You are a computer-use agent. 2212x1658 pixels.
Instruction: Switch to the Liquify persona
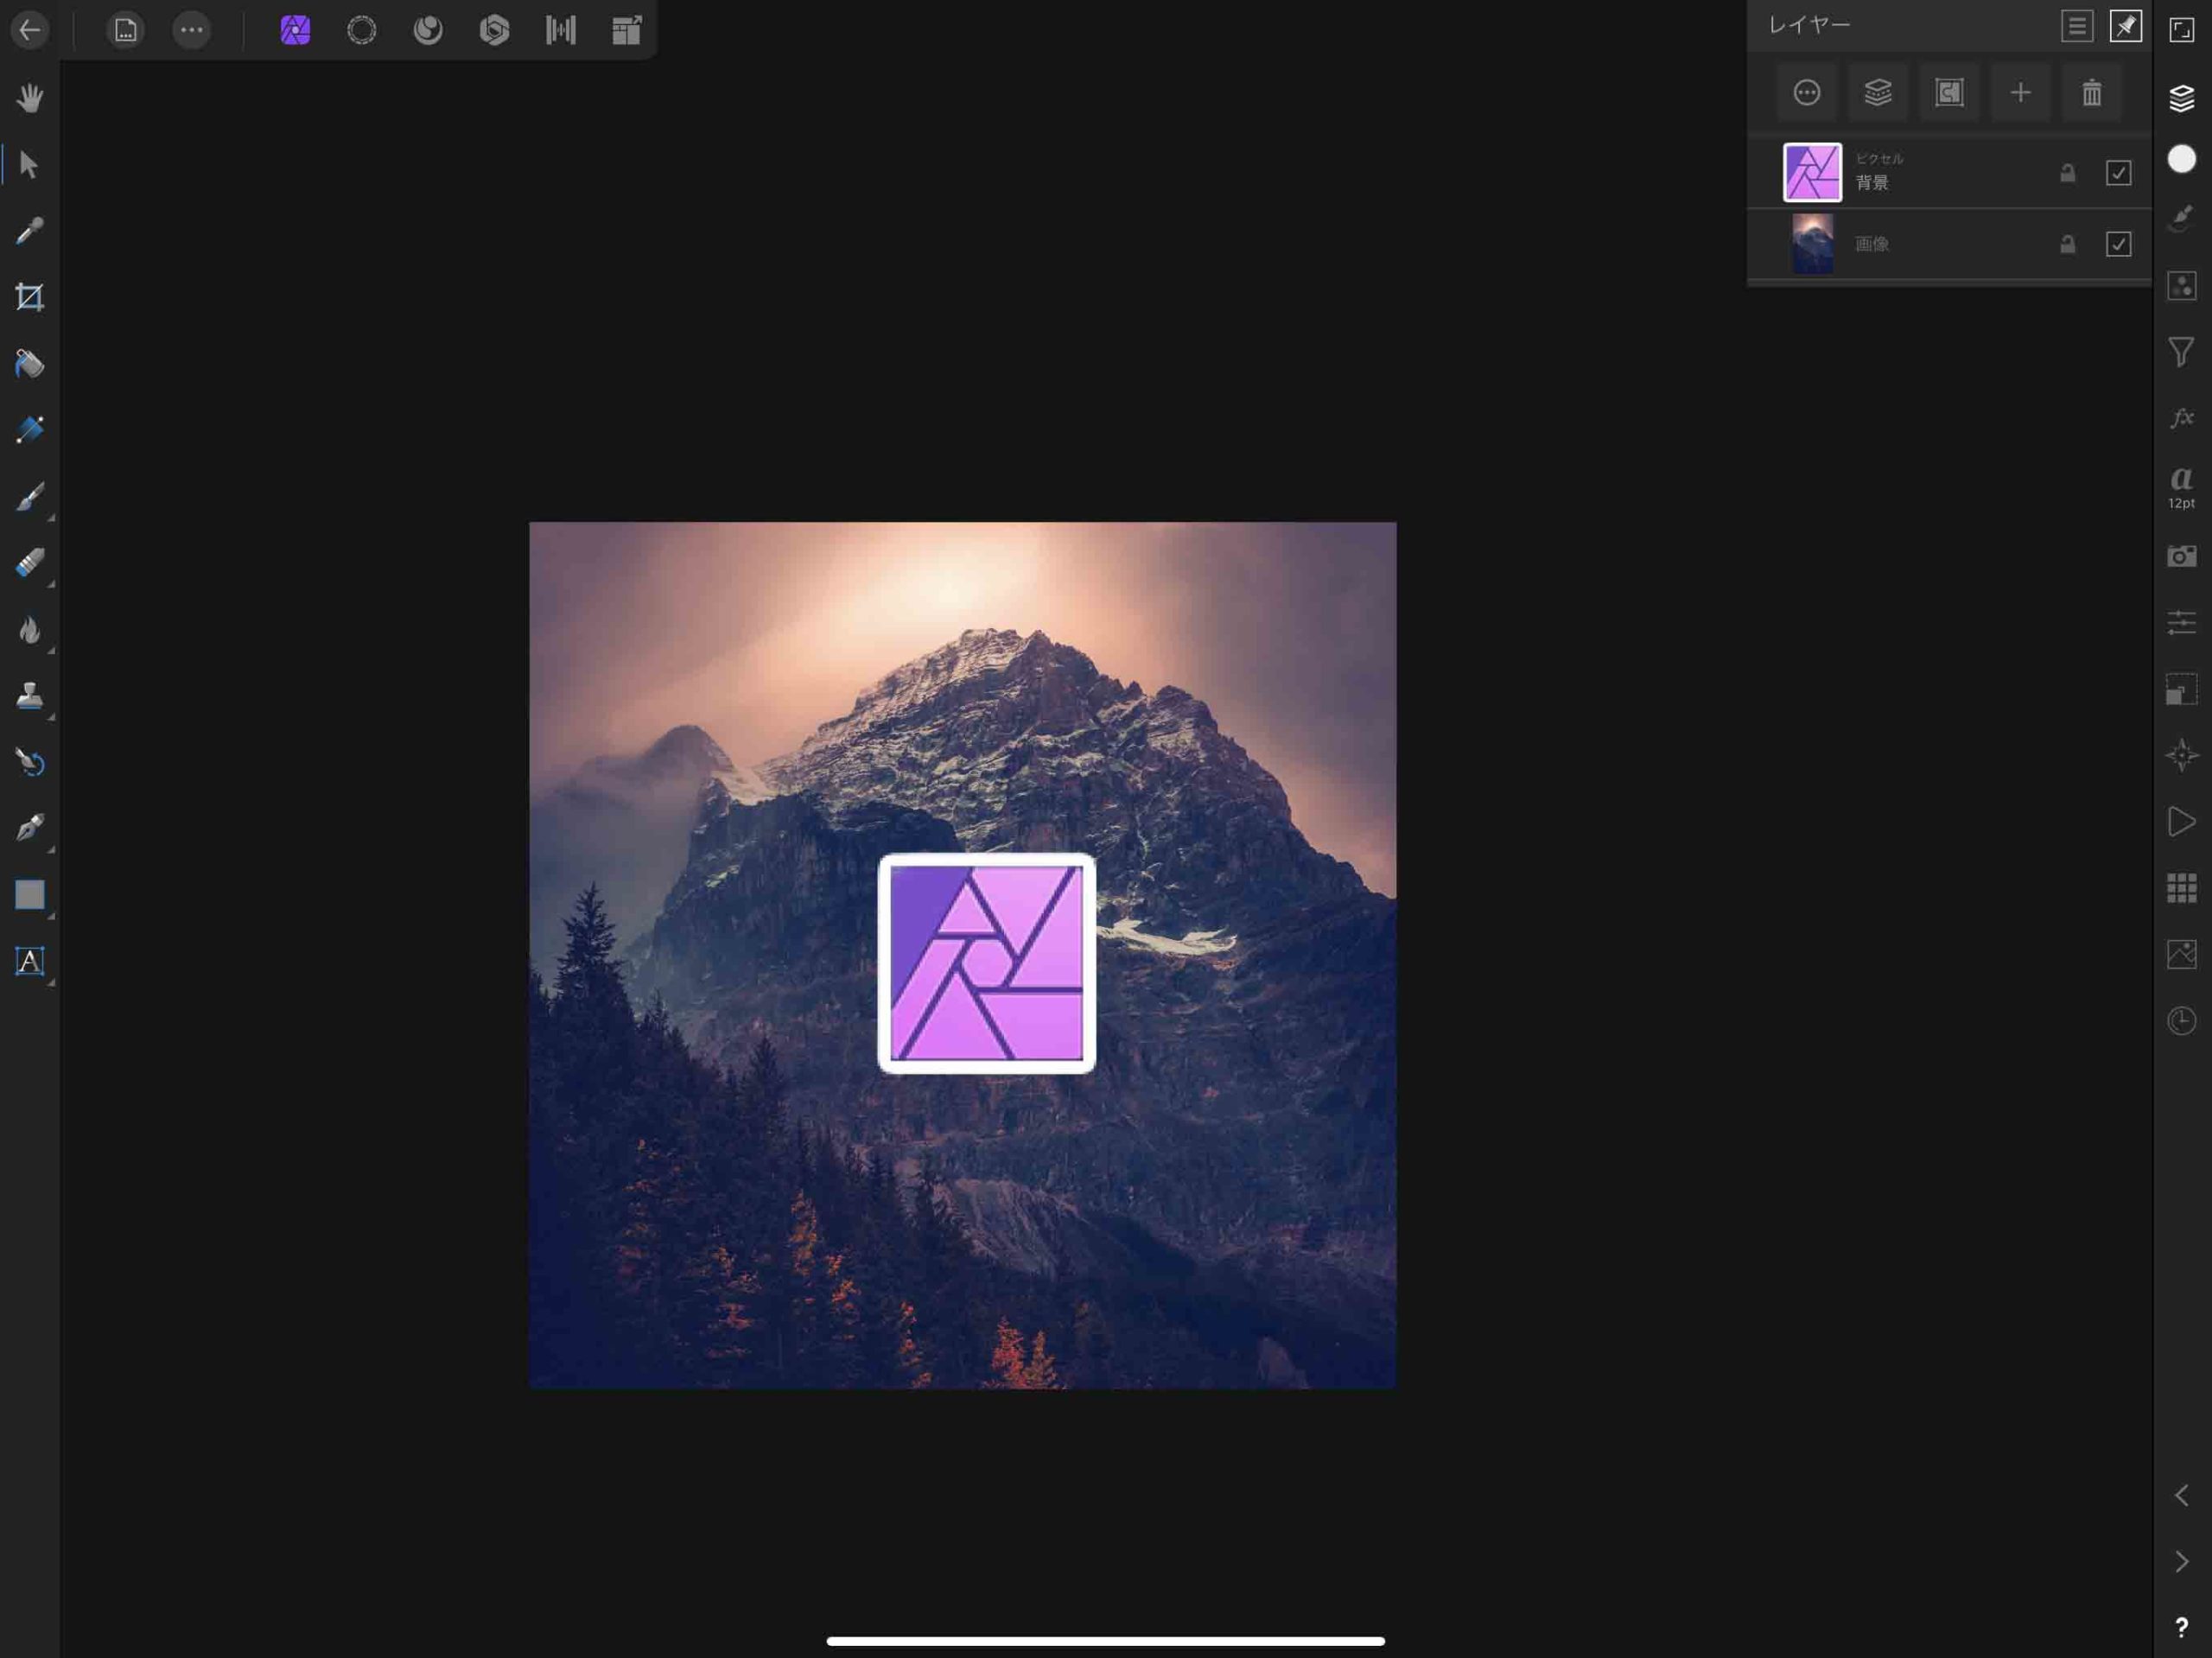428,30
